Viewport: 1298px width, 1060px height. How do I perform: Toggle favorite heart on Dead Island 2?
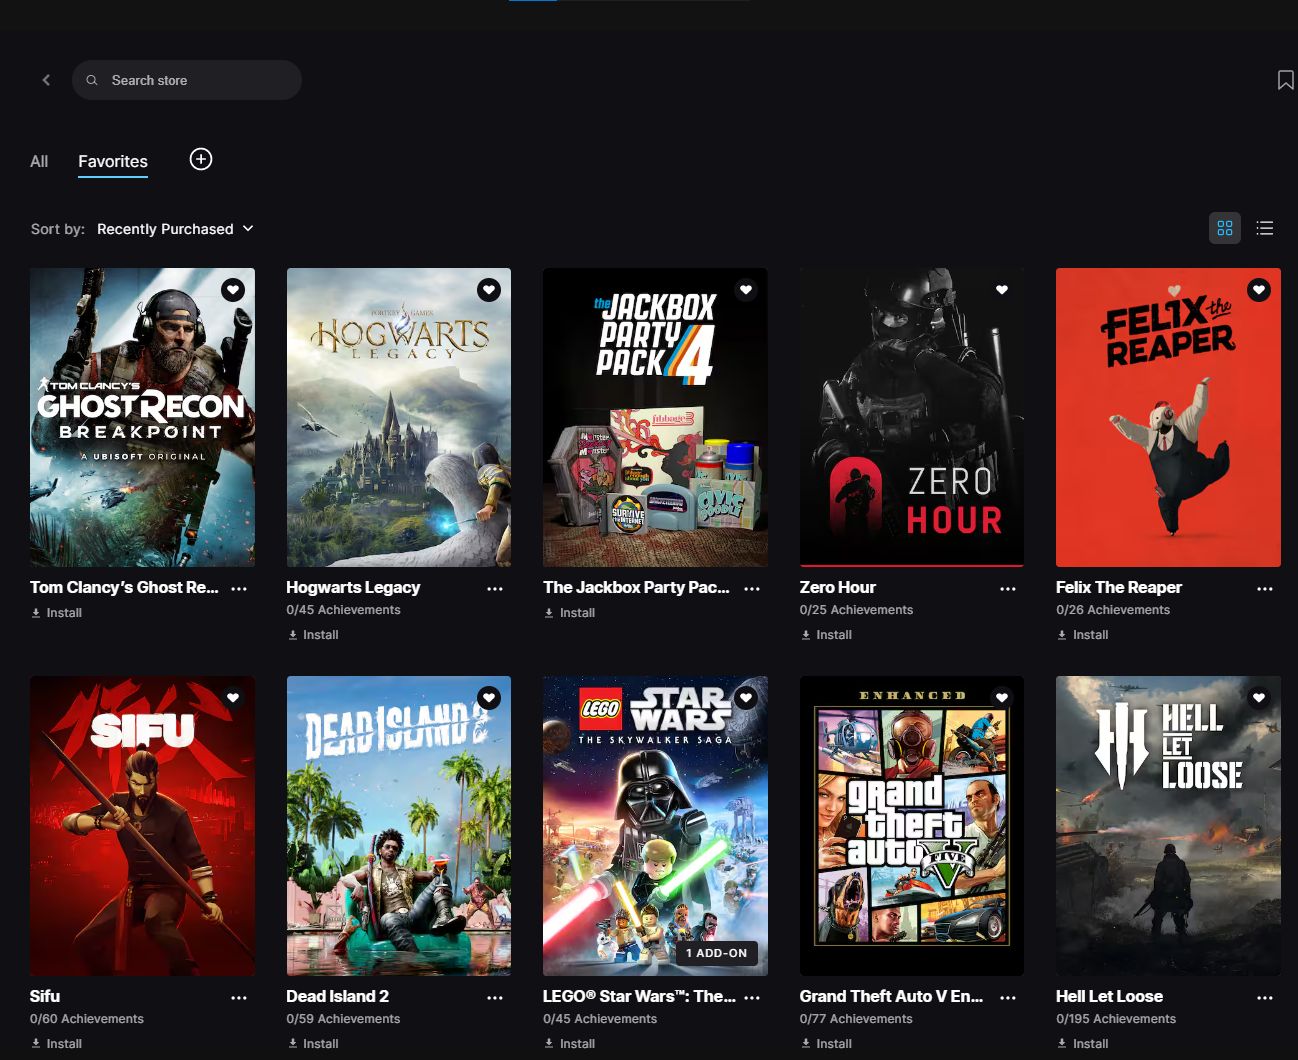489,698
